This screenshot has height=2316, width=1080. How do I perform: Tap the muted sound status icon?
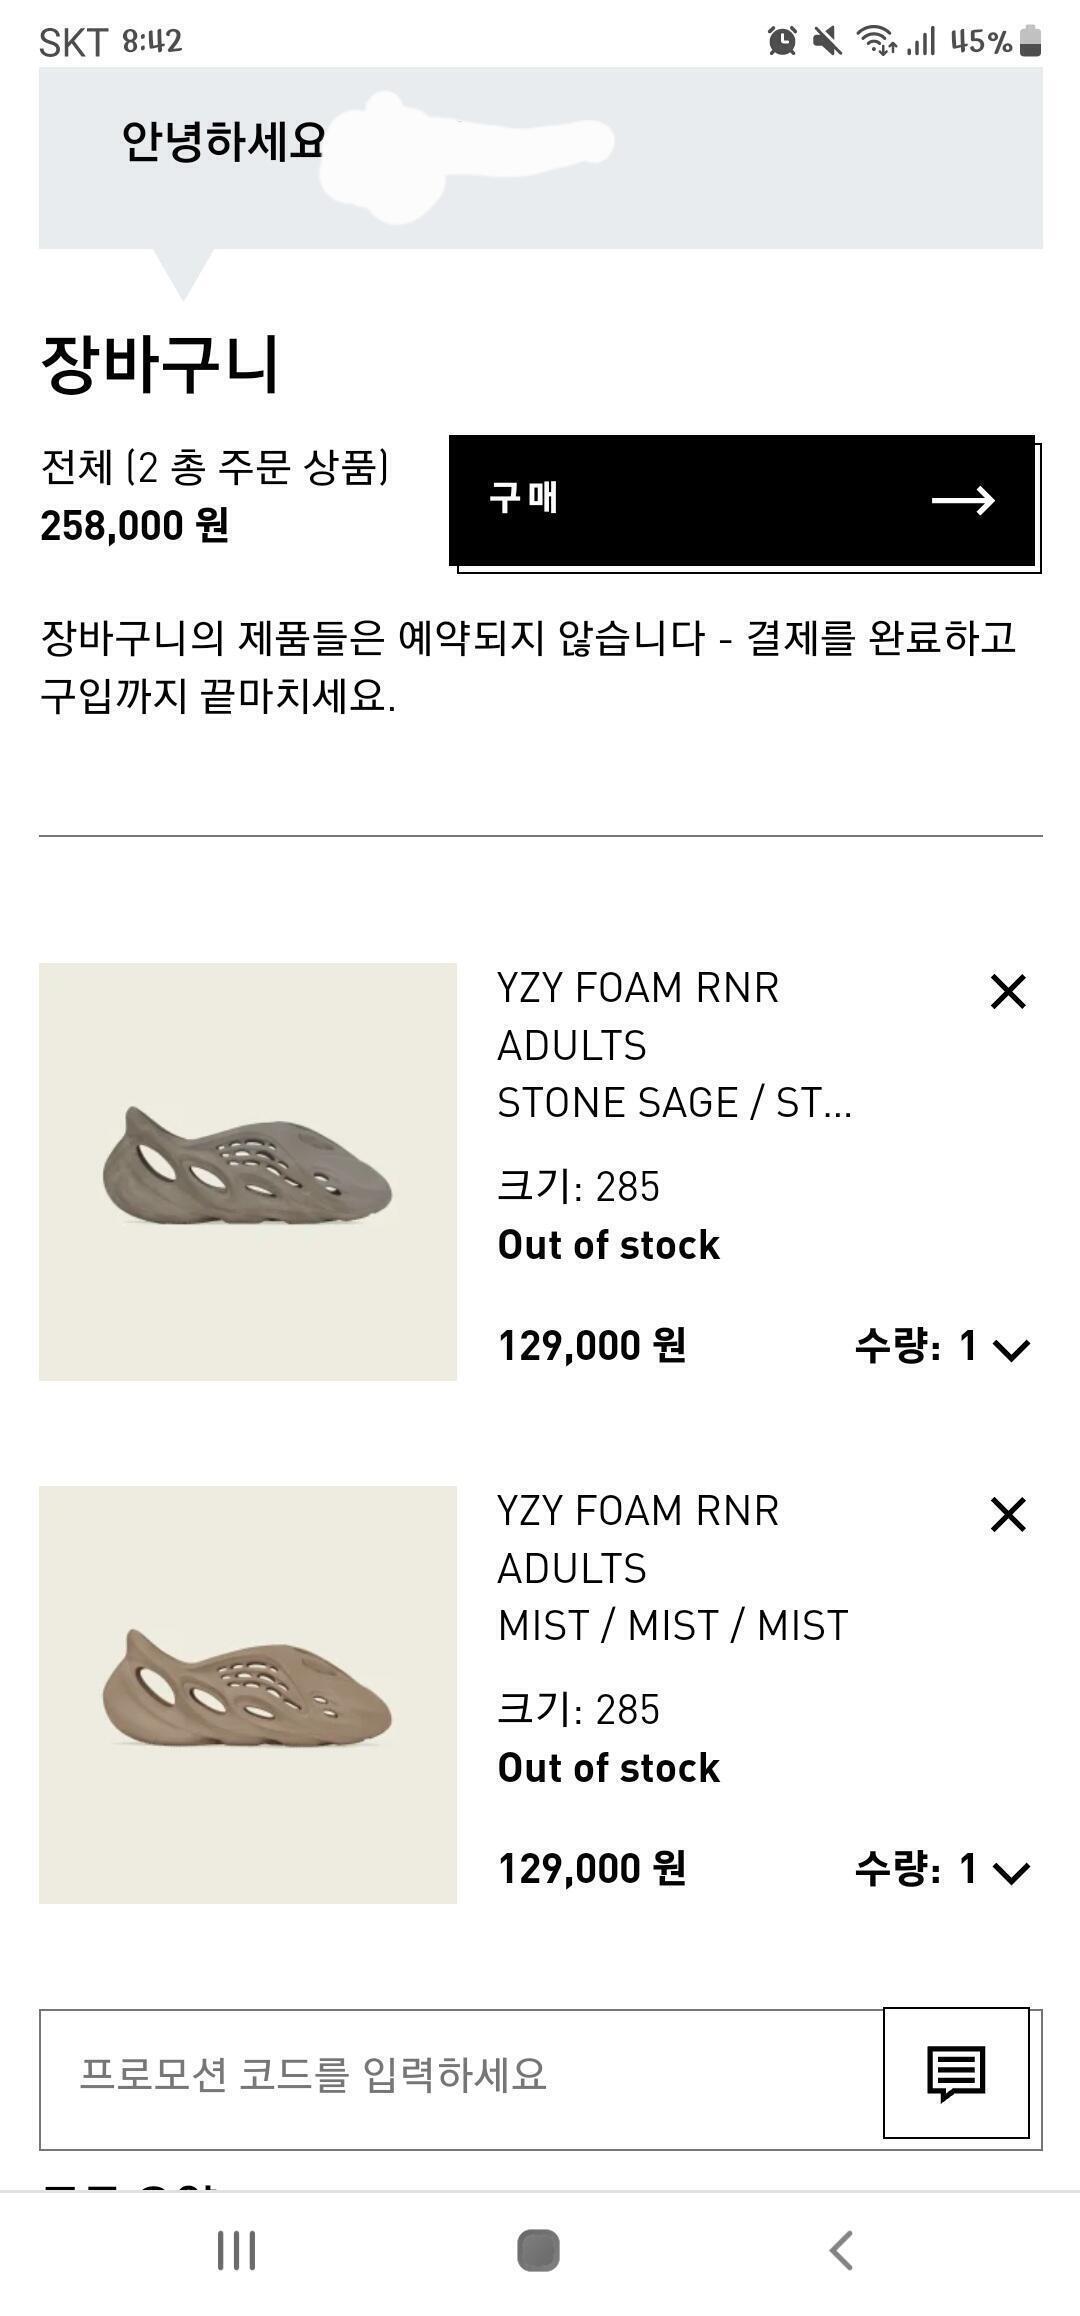(x=827, y=41)
